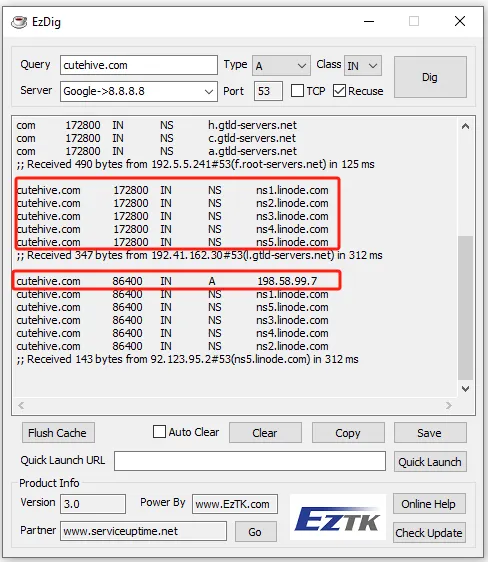488x562 pixels.
Task: Click the 172800 row for ns4.linode.com
Action: (x=172, y=229)
